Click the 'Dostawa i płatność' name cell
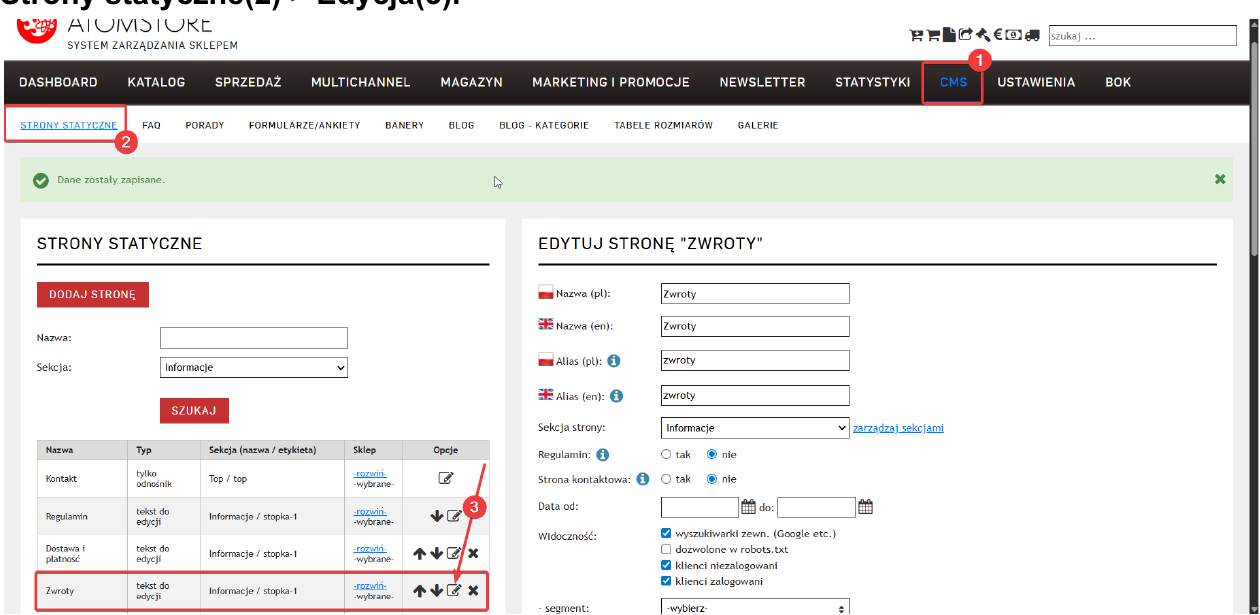The image size is (1260, 615). pos(82,553)
